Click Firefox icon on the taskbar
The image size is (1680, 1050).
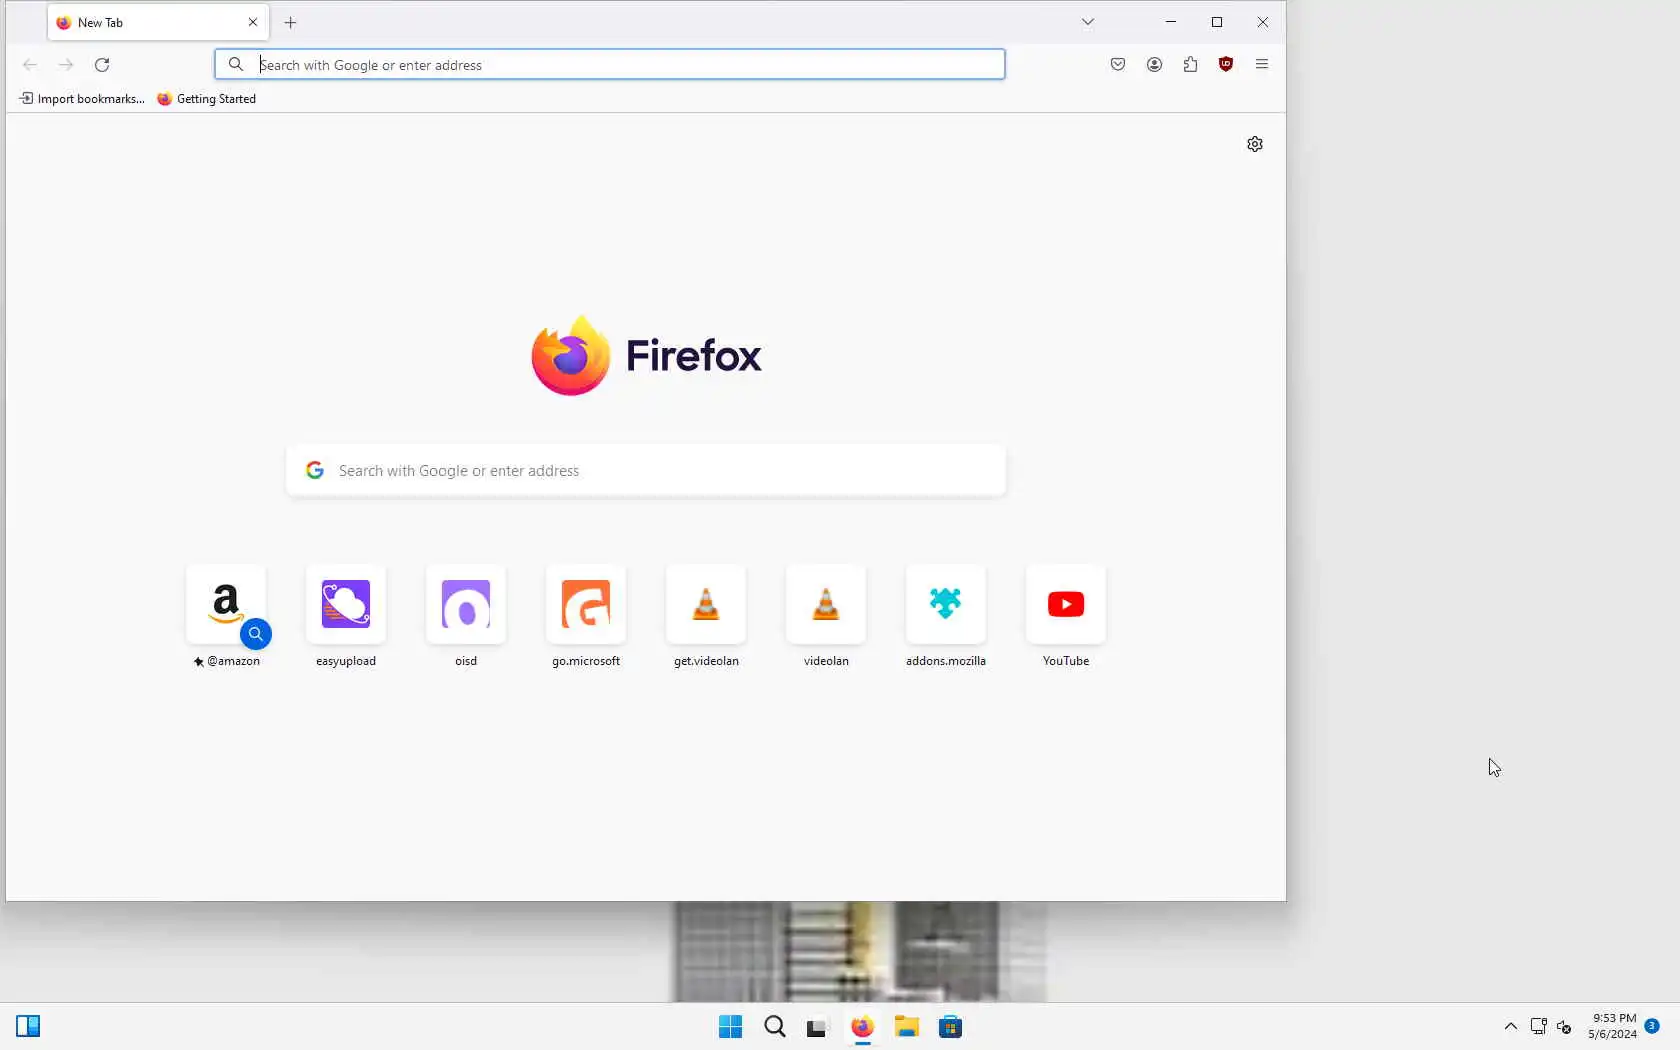(x=862, y=1027)
